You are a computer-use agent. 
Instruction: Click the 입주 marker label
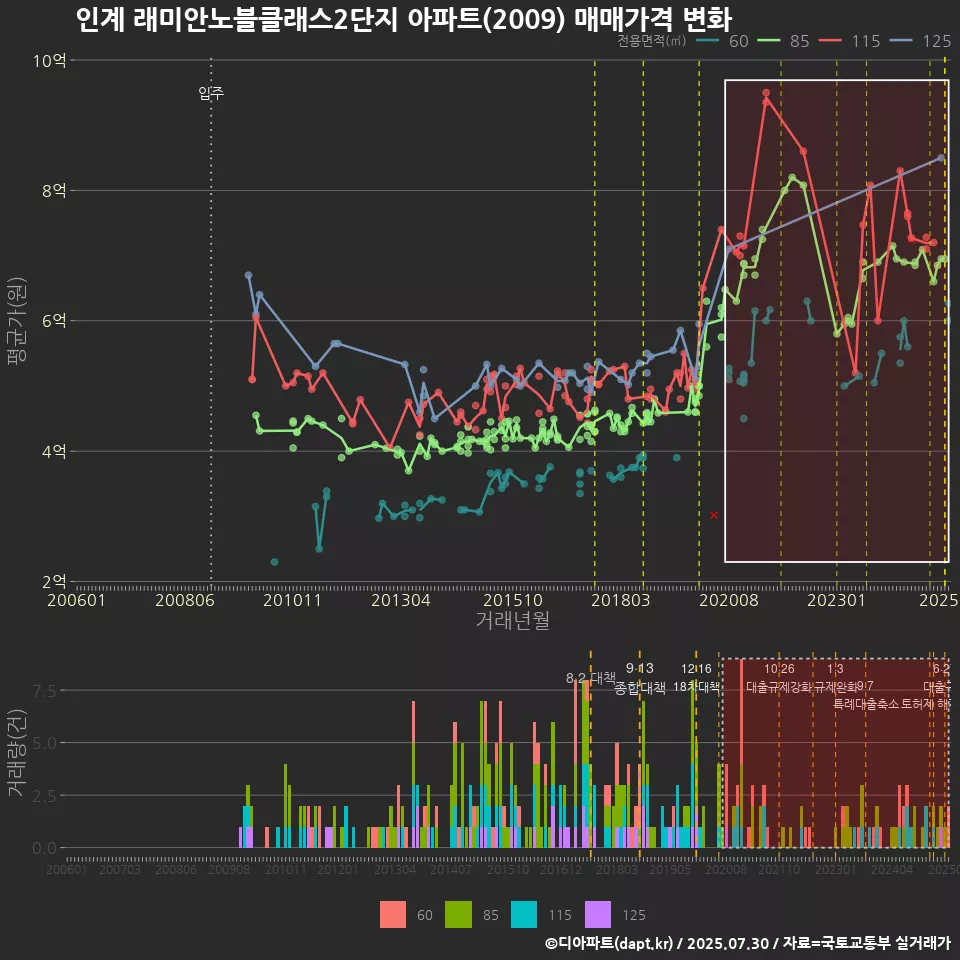[211, 93]
